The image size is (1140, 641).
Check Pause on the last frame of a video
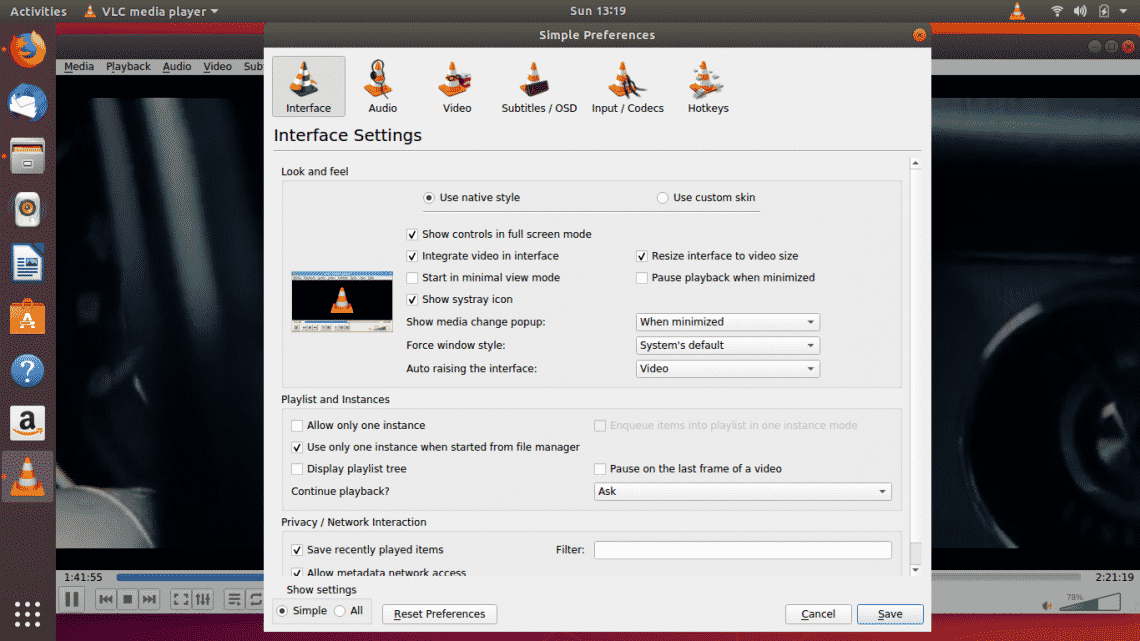pos(600,469)
